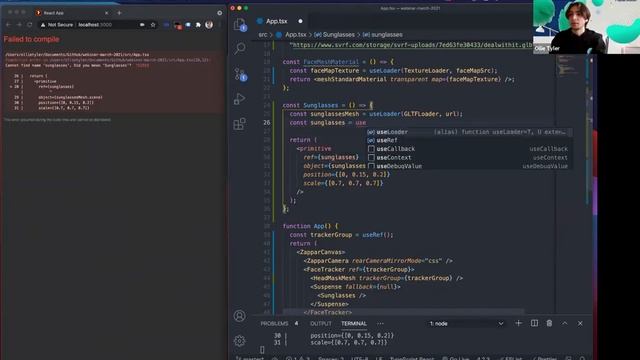
Task: Click the camera icon in the address bar
Action: point(142,25)
